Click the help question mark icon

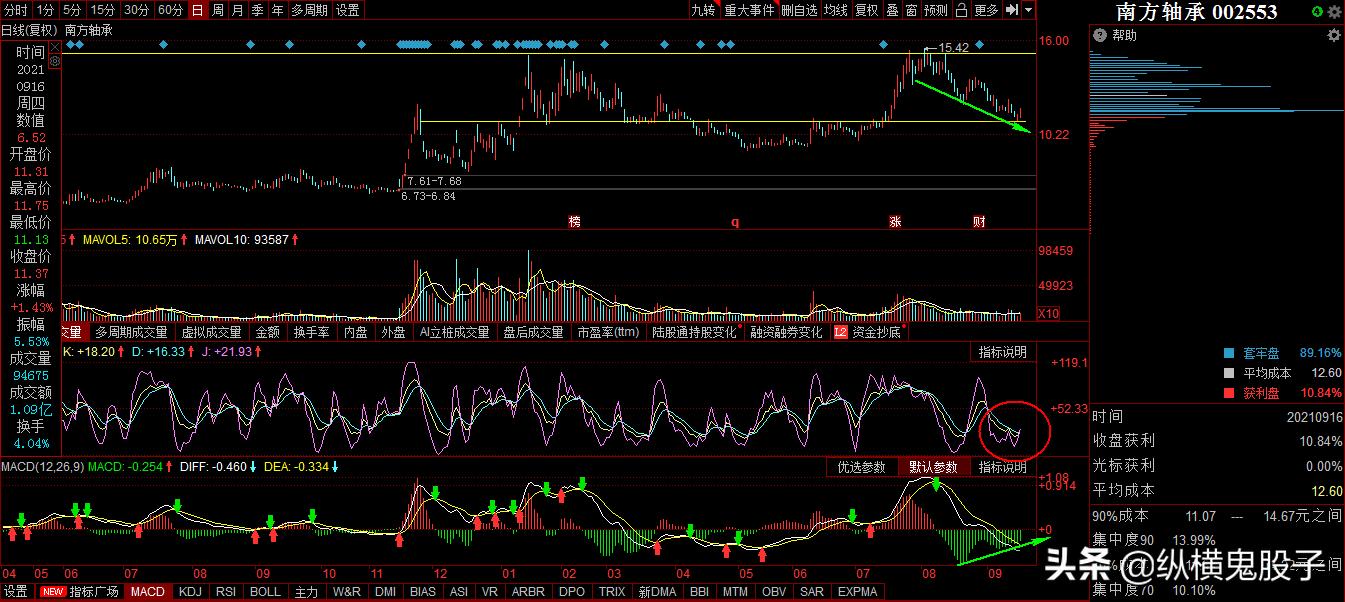(x=1099, y=35)
